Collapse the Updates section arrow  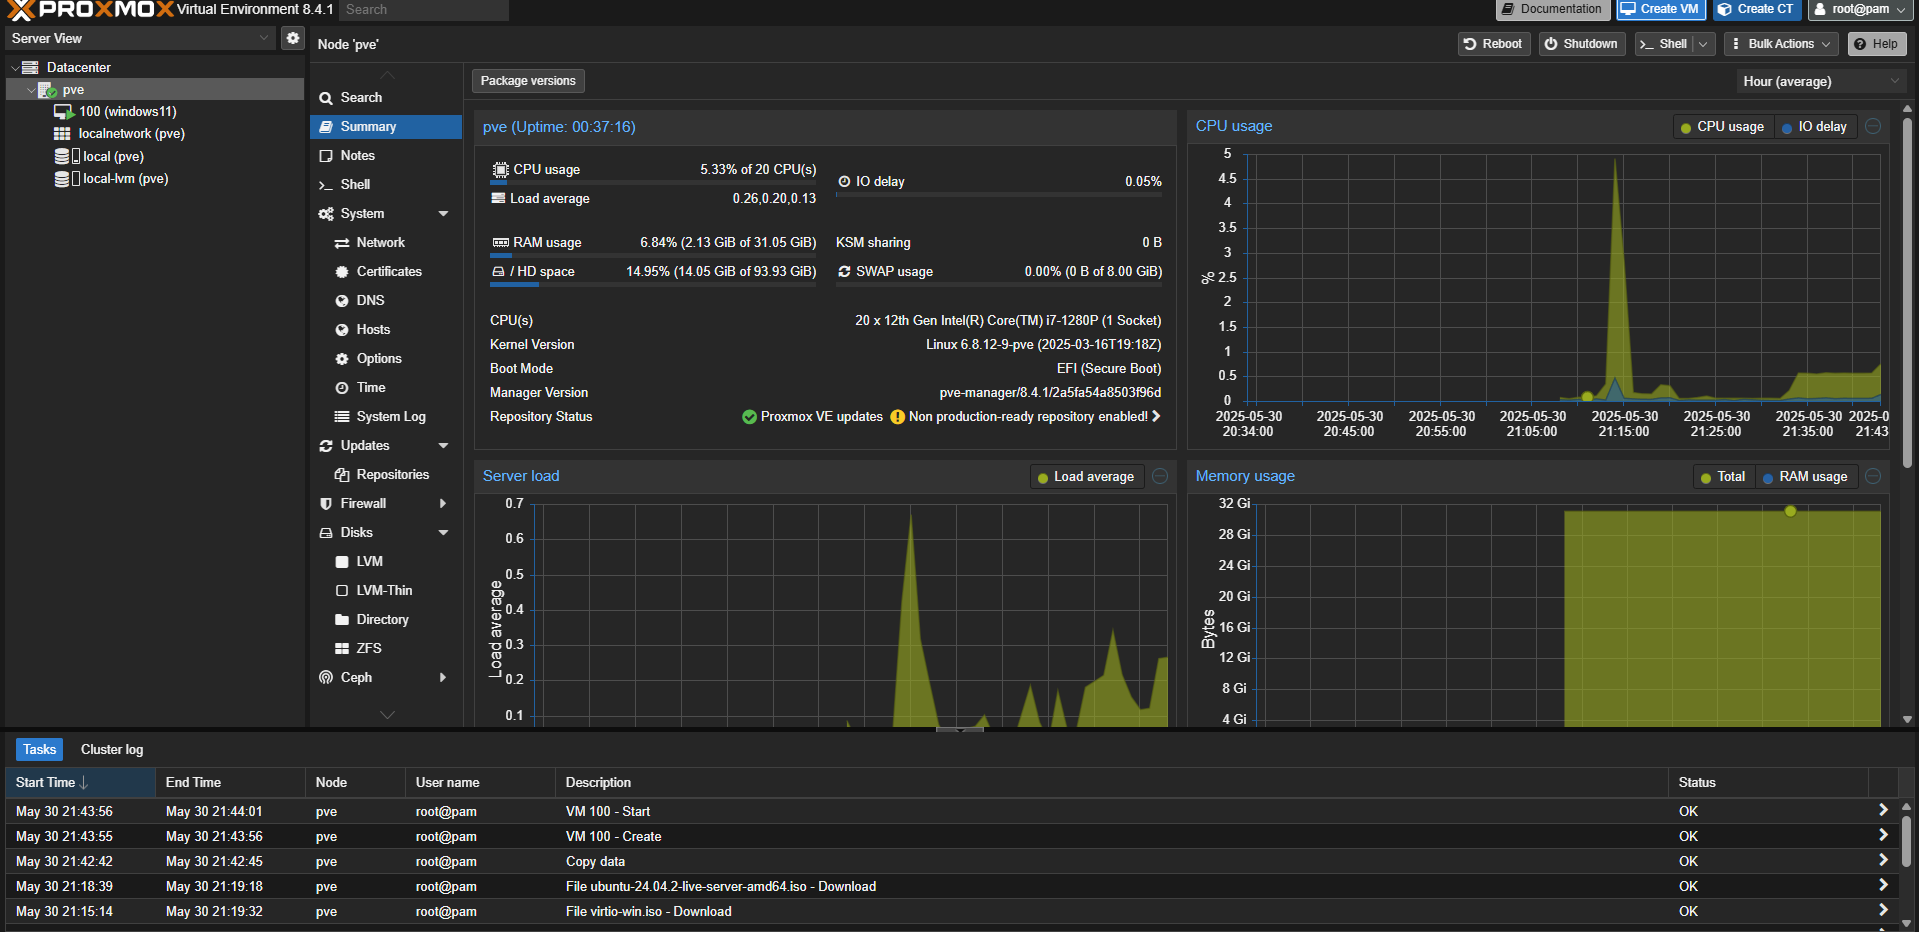pyautogui.click(x=443, y=446)
